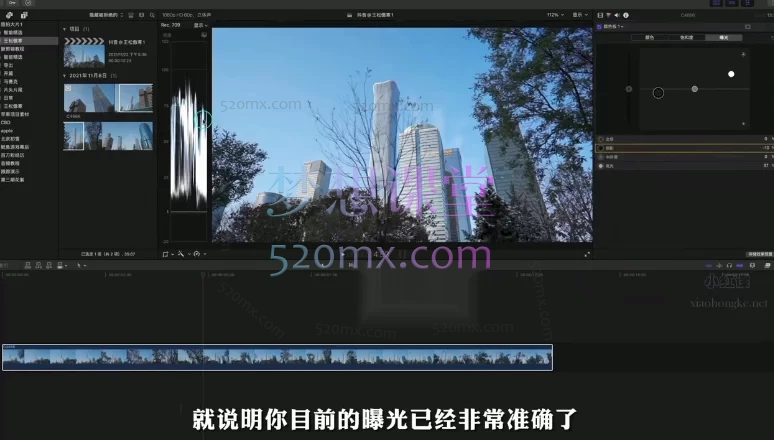Click the midtones gray exposure puck
This screenshot has width=774, height=440.
tap(694, 89)
